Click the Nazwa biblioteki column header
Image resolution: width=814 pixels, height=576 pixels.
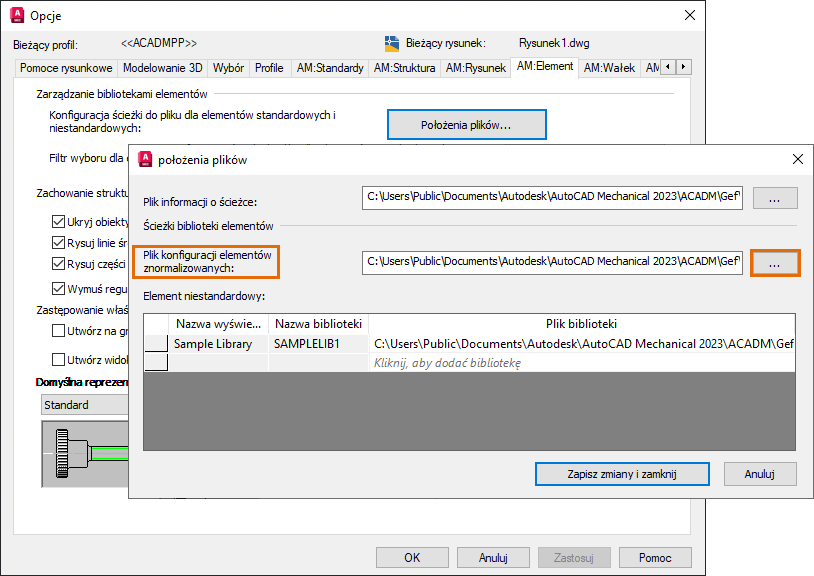coord(318,324)
